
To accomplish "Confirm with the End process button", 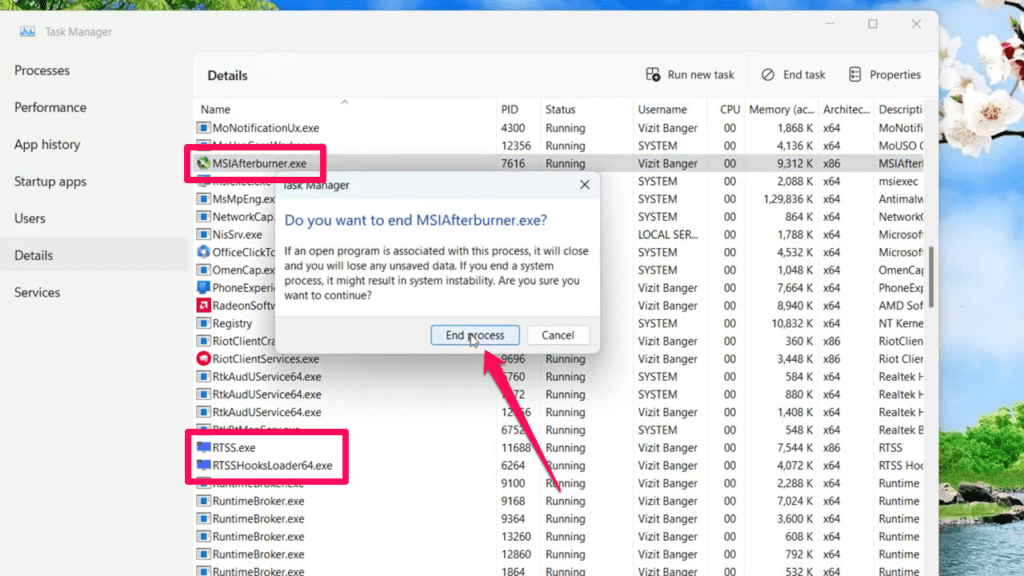I will pyautogui.click(x=475, y=335).
